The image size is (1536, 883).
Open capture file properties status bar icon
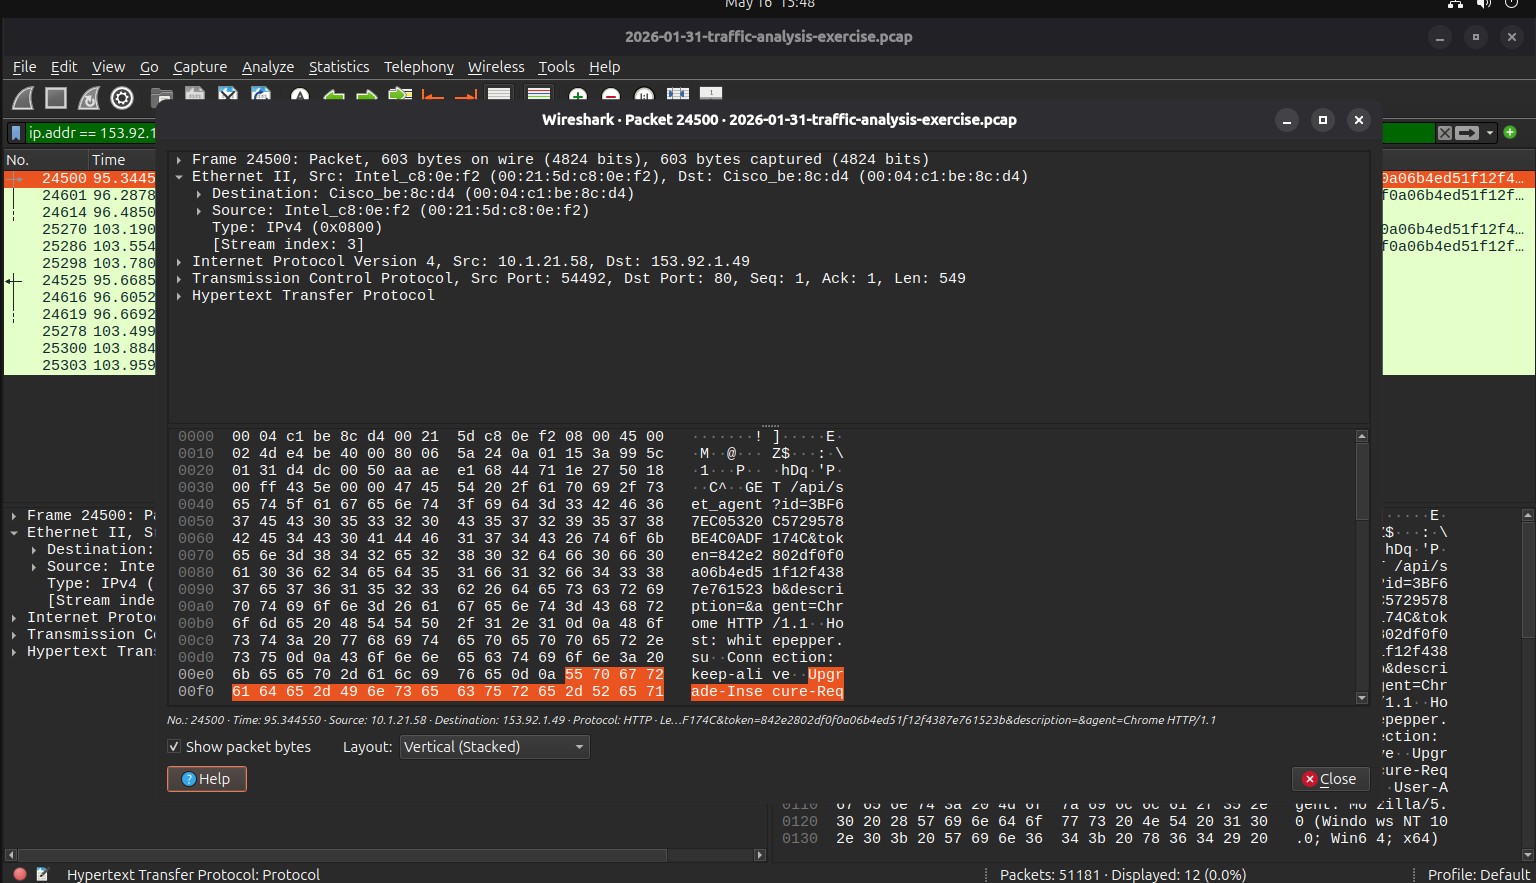(42, 874)
